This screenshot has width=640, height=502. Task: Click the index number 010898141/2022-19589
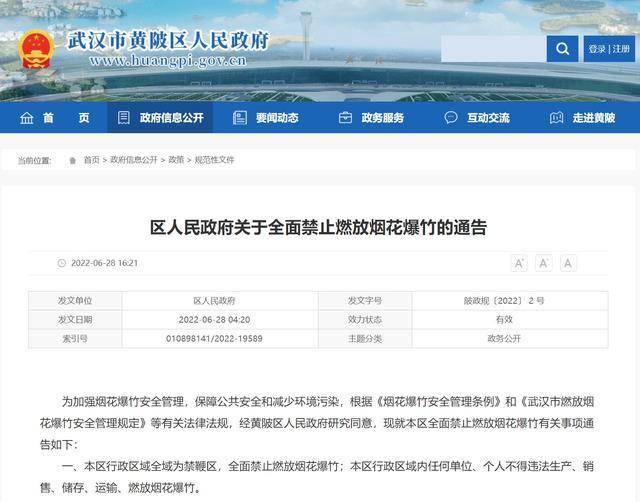click(214, 338)
